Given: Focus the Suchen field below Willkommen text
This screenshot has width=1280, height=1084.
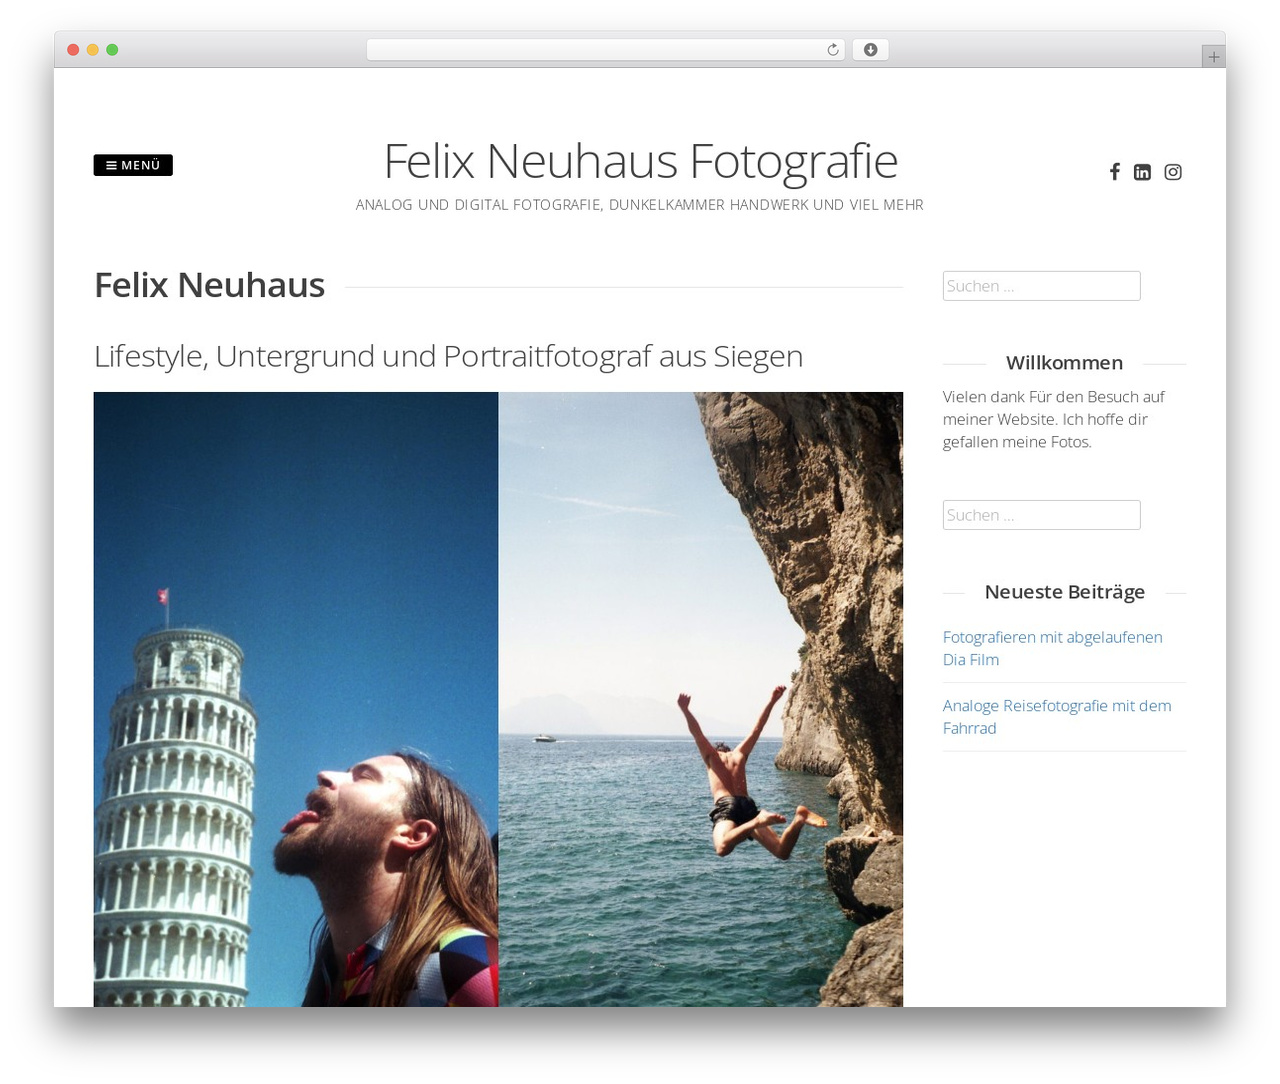Looking at the screenshot, I should [1041, 515].
